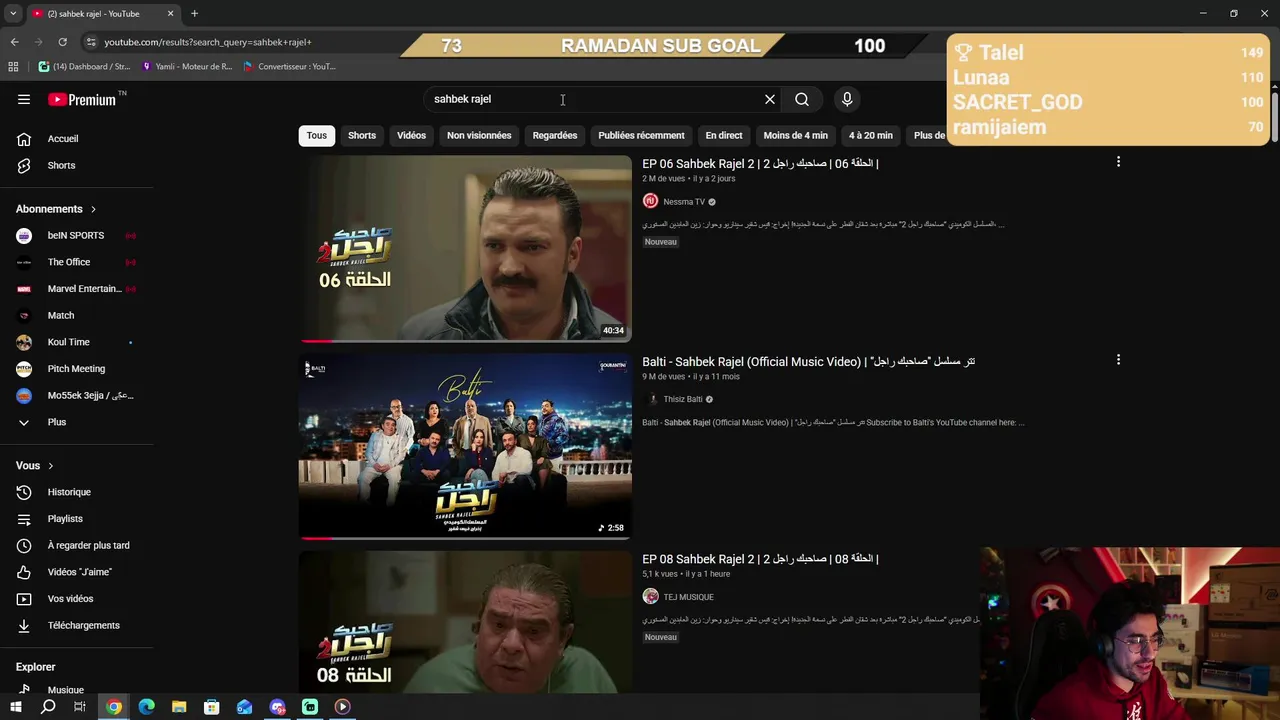This screenshot has width=1280, height=720.
Task: Select Publiées récemment filter chip
Action: pyautogui.click(x=641, y=135)
